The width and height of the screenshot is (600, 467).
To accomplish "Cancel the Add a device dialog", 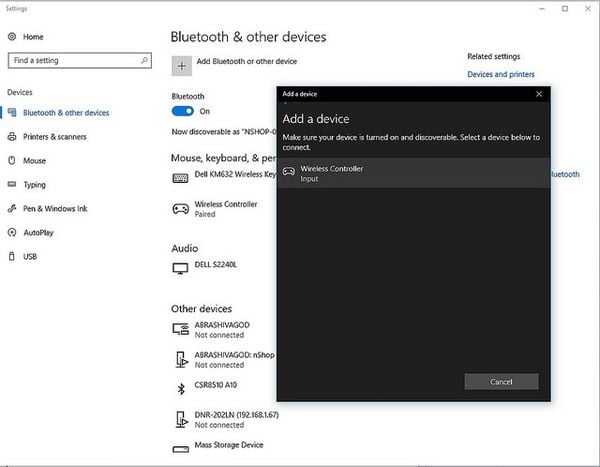I will coord(501,382).
